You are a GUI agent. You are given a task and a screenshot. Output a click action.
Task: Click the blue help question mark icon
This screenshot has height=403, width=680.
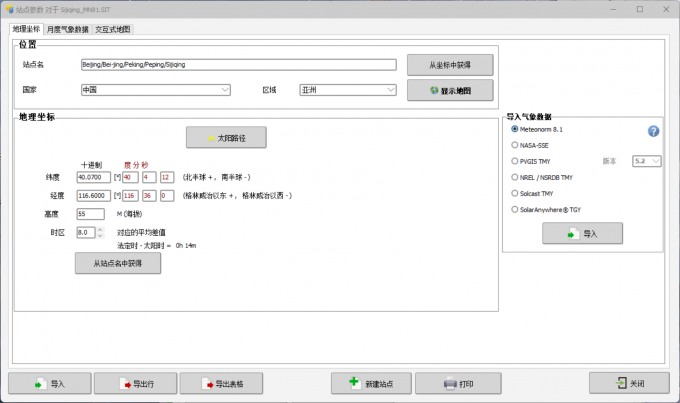(653, 131)
